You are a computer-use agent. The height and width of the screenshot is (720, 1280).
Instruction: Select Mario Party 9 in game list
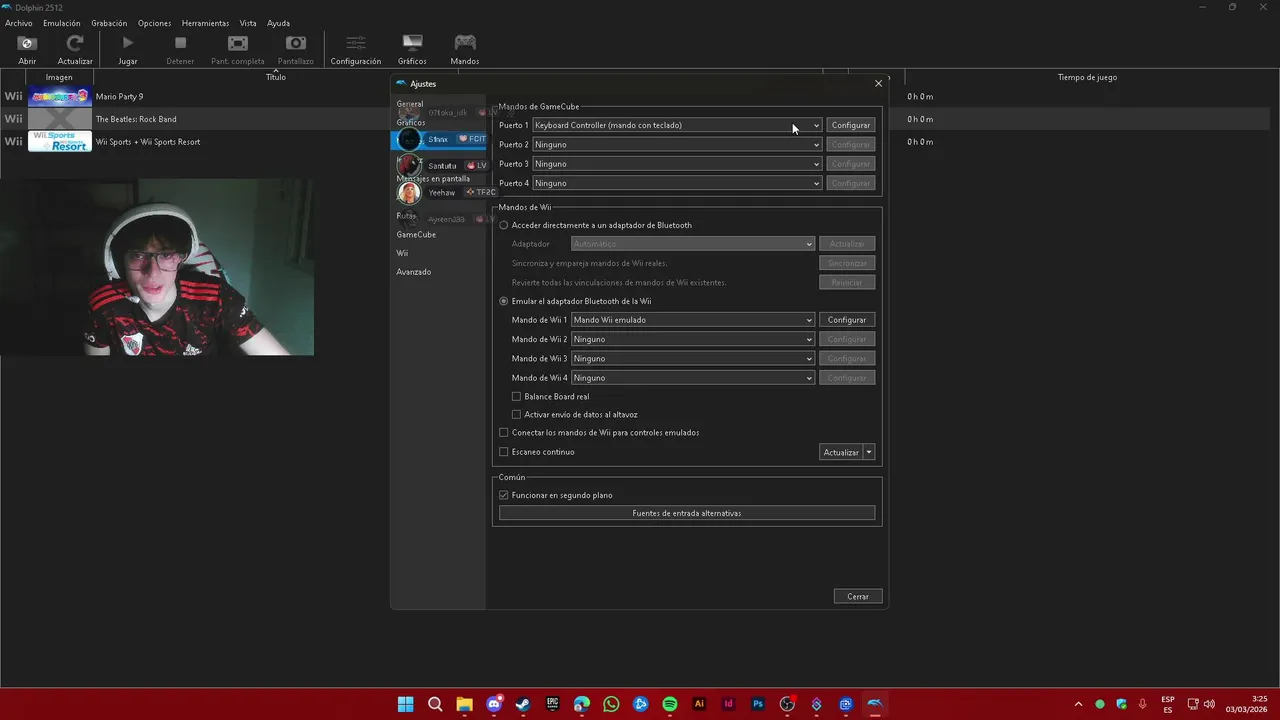point(119,97)
